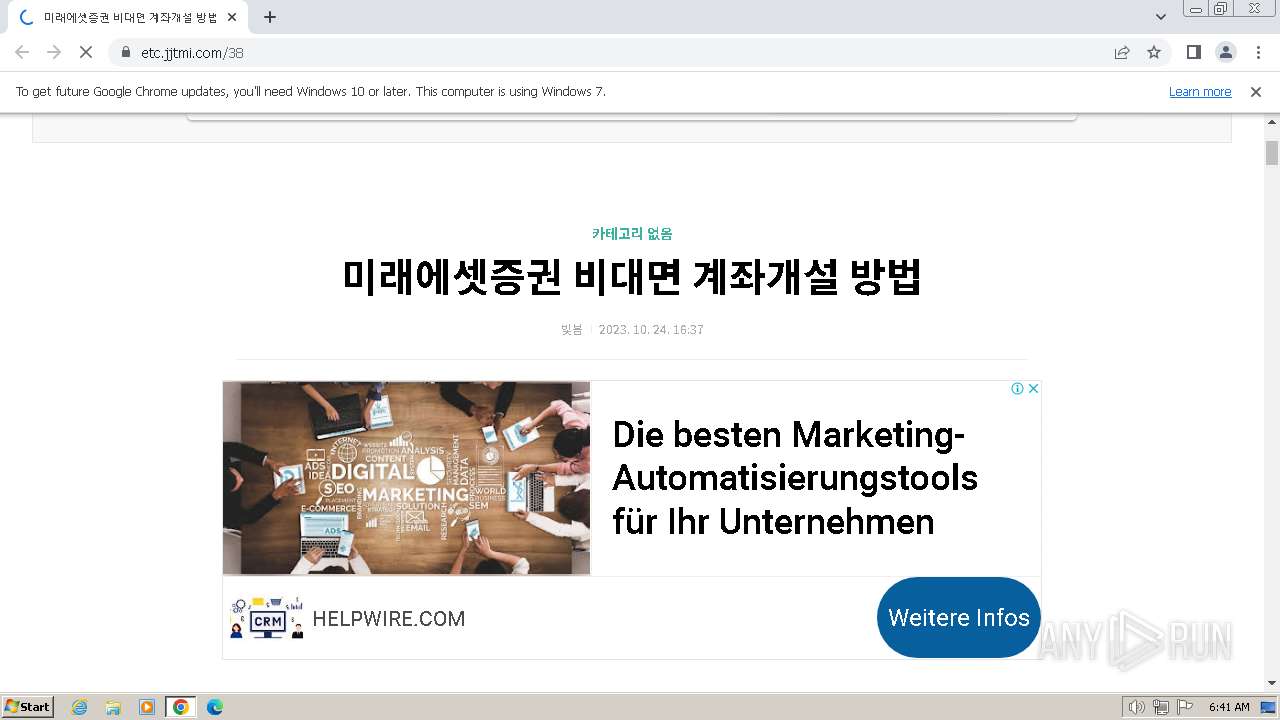Open the network tray icon
Screen dimensions: 1280x720
pyautogui.click(x=1161, y=707)
